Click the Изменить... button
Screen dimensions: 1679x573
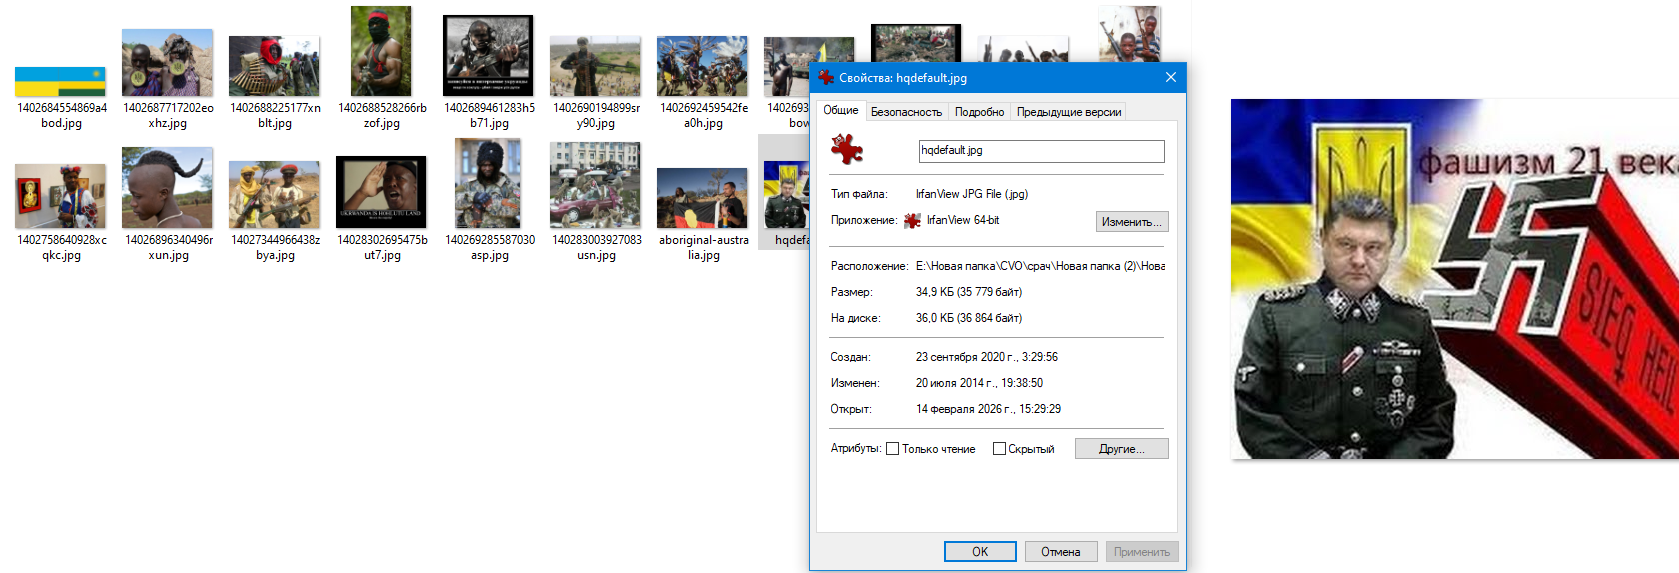point(1132,222)
